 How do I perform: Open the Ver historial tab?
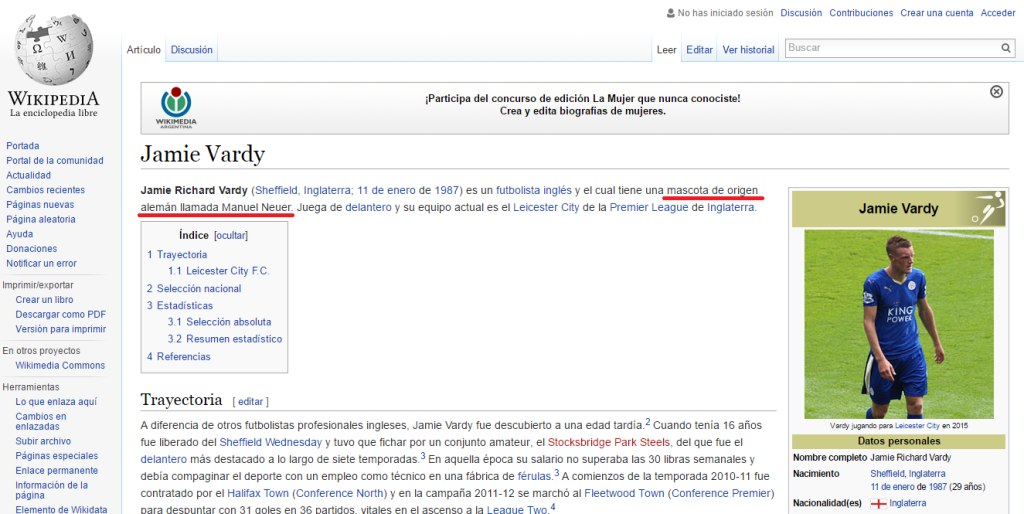[748, 50]
